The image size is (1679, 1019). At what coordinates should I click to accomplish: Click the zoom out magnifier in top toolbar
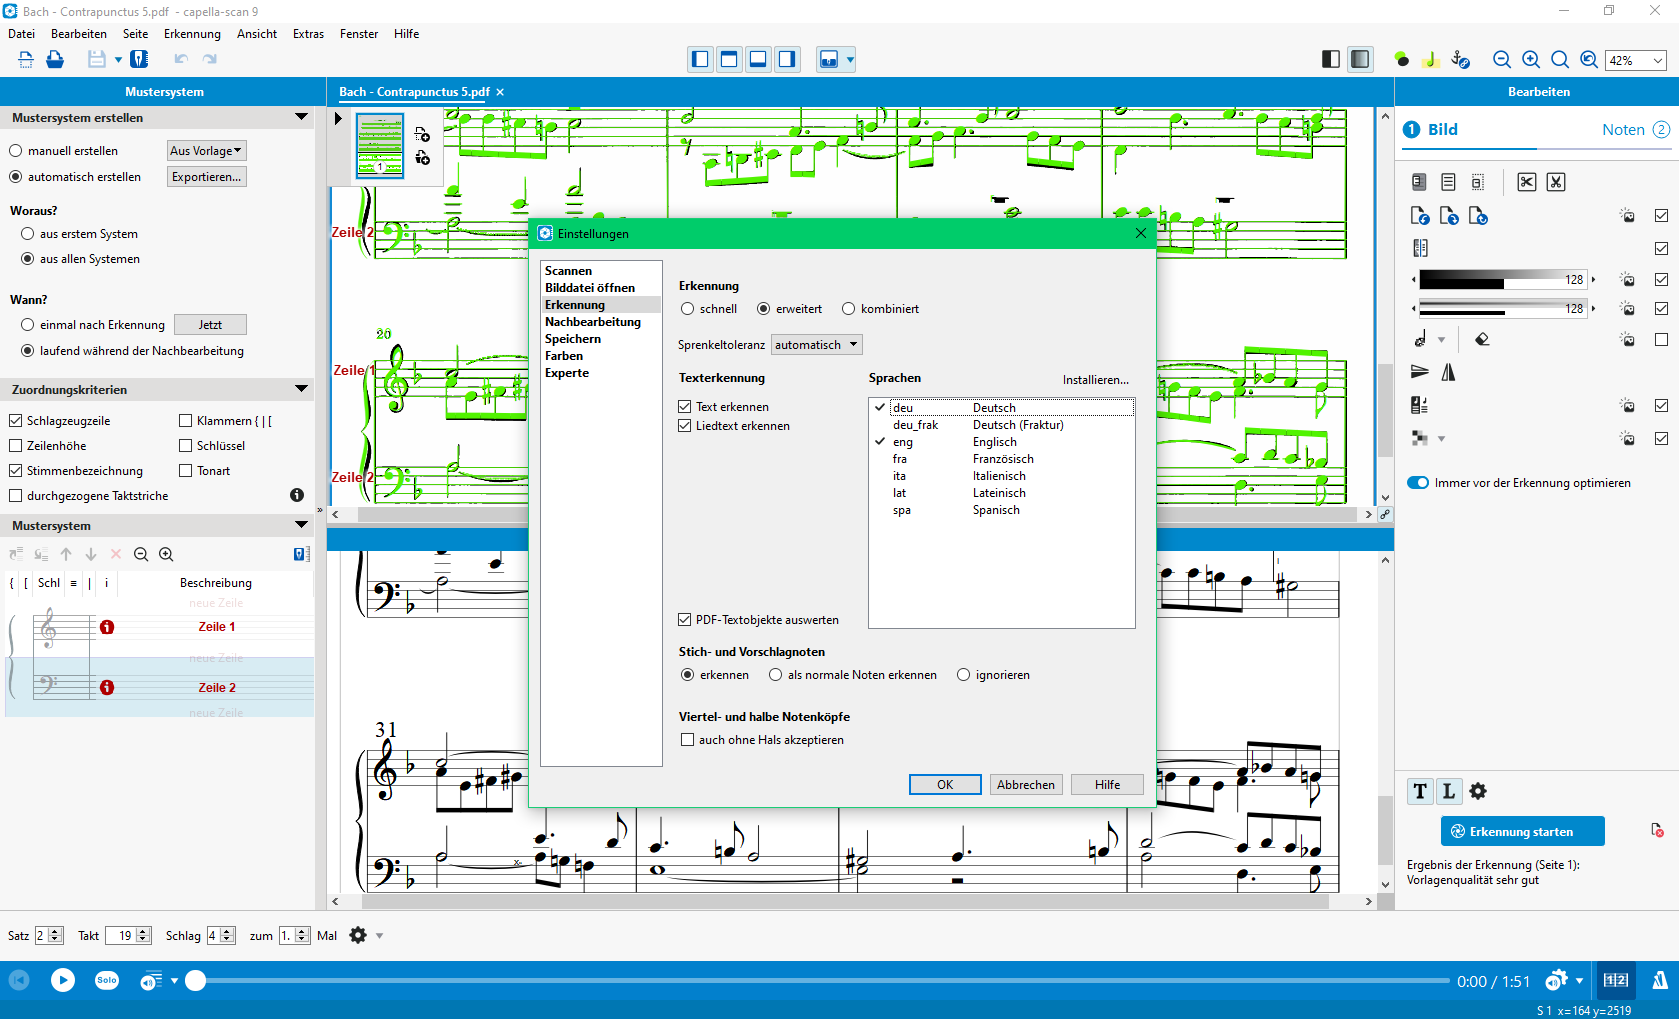[x=1501, y=60]
